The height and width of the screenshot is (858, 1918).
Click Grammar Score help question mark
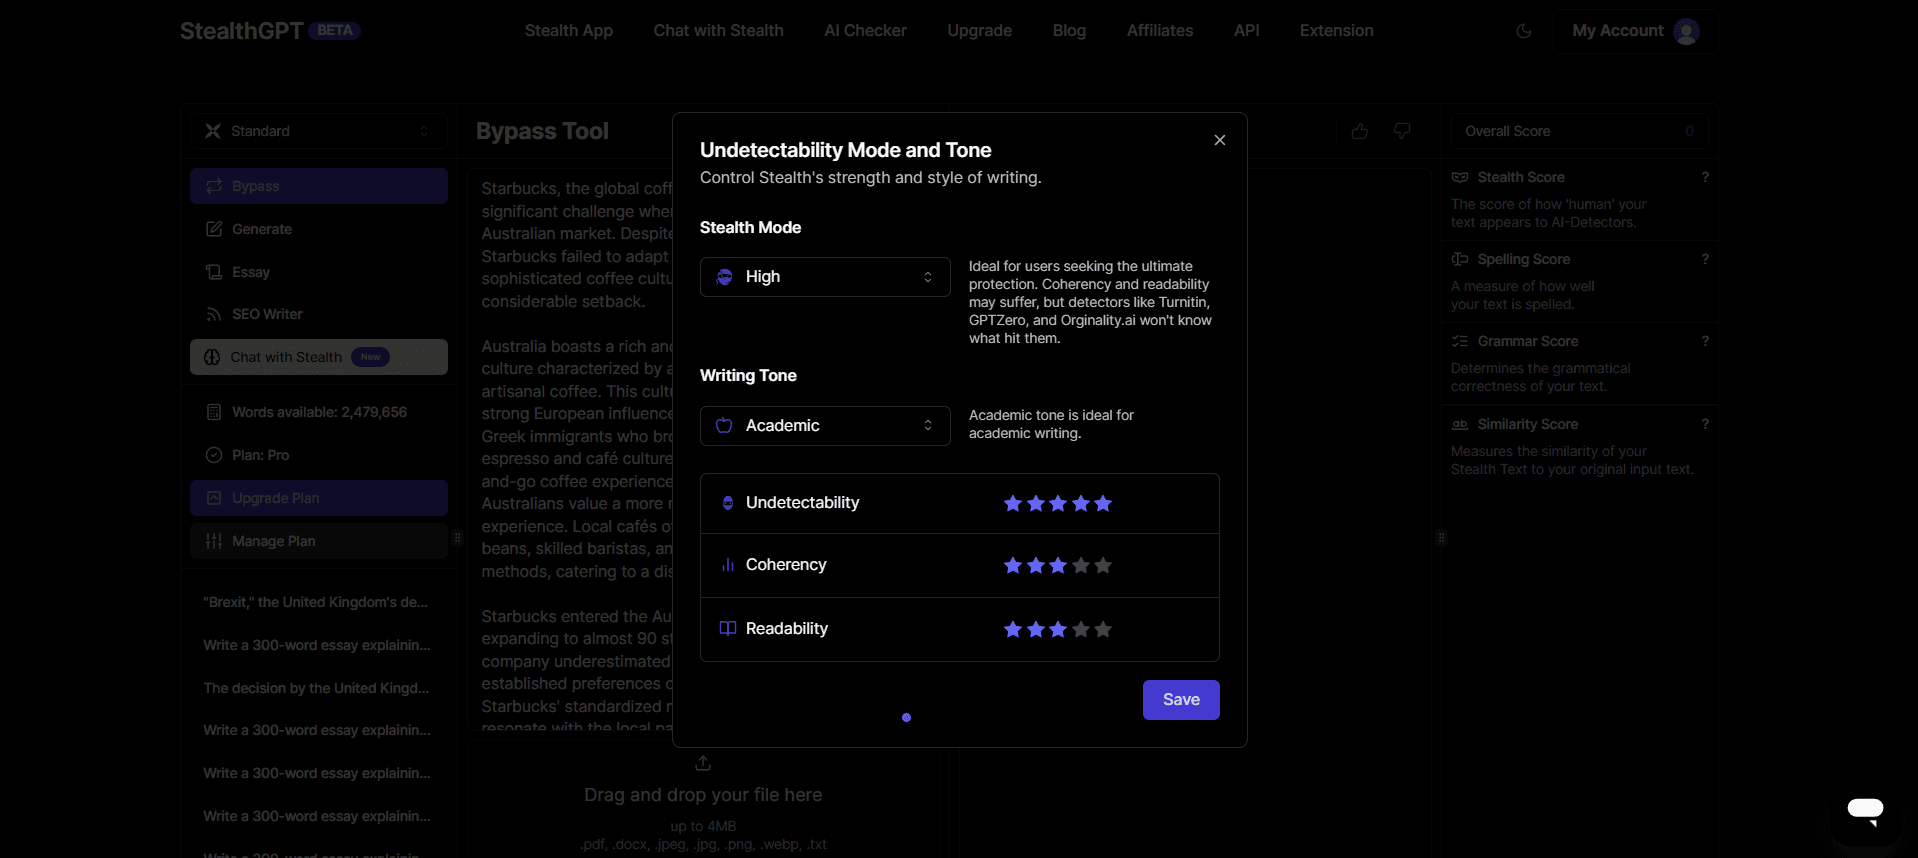(1705, 341)
